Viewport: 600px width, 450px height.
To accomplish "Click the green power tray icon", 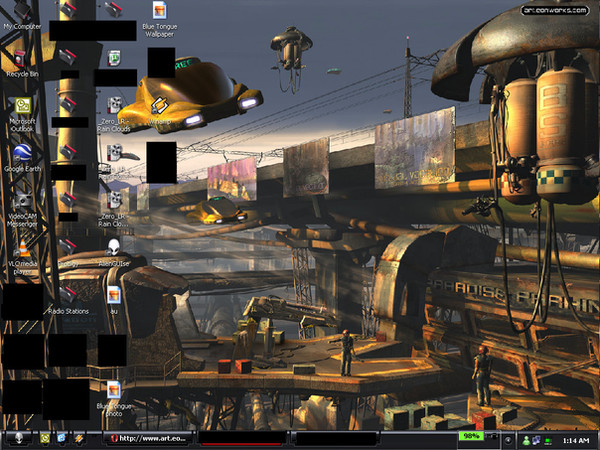I will point(548,441).
